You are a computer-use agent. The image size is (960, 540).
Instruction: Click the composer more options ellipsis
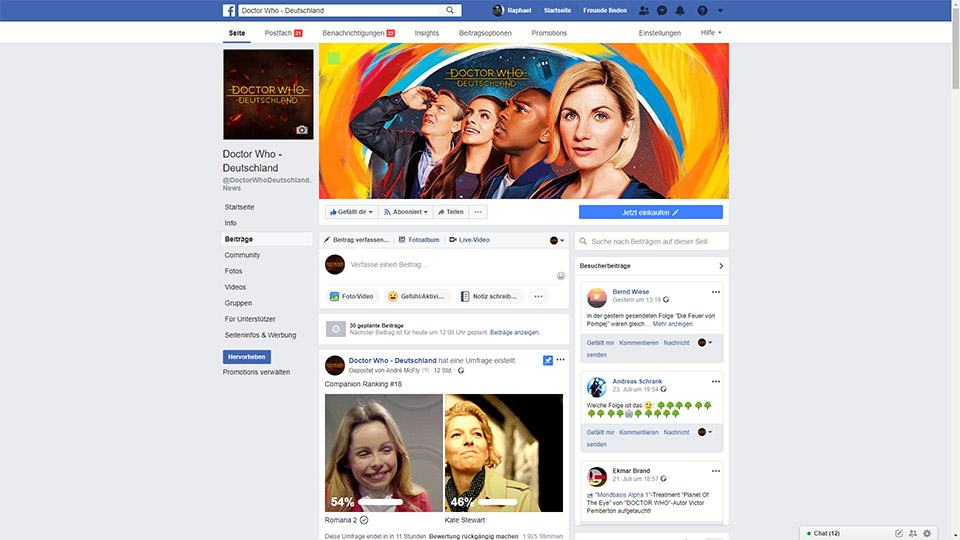pos(538,296)
